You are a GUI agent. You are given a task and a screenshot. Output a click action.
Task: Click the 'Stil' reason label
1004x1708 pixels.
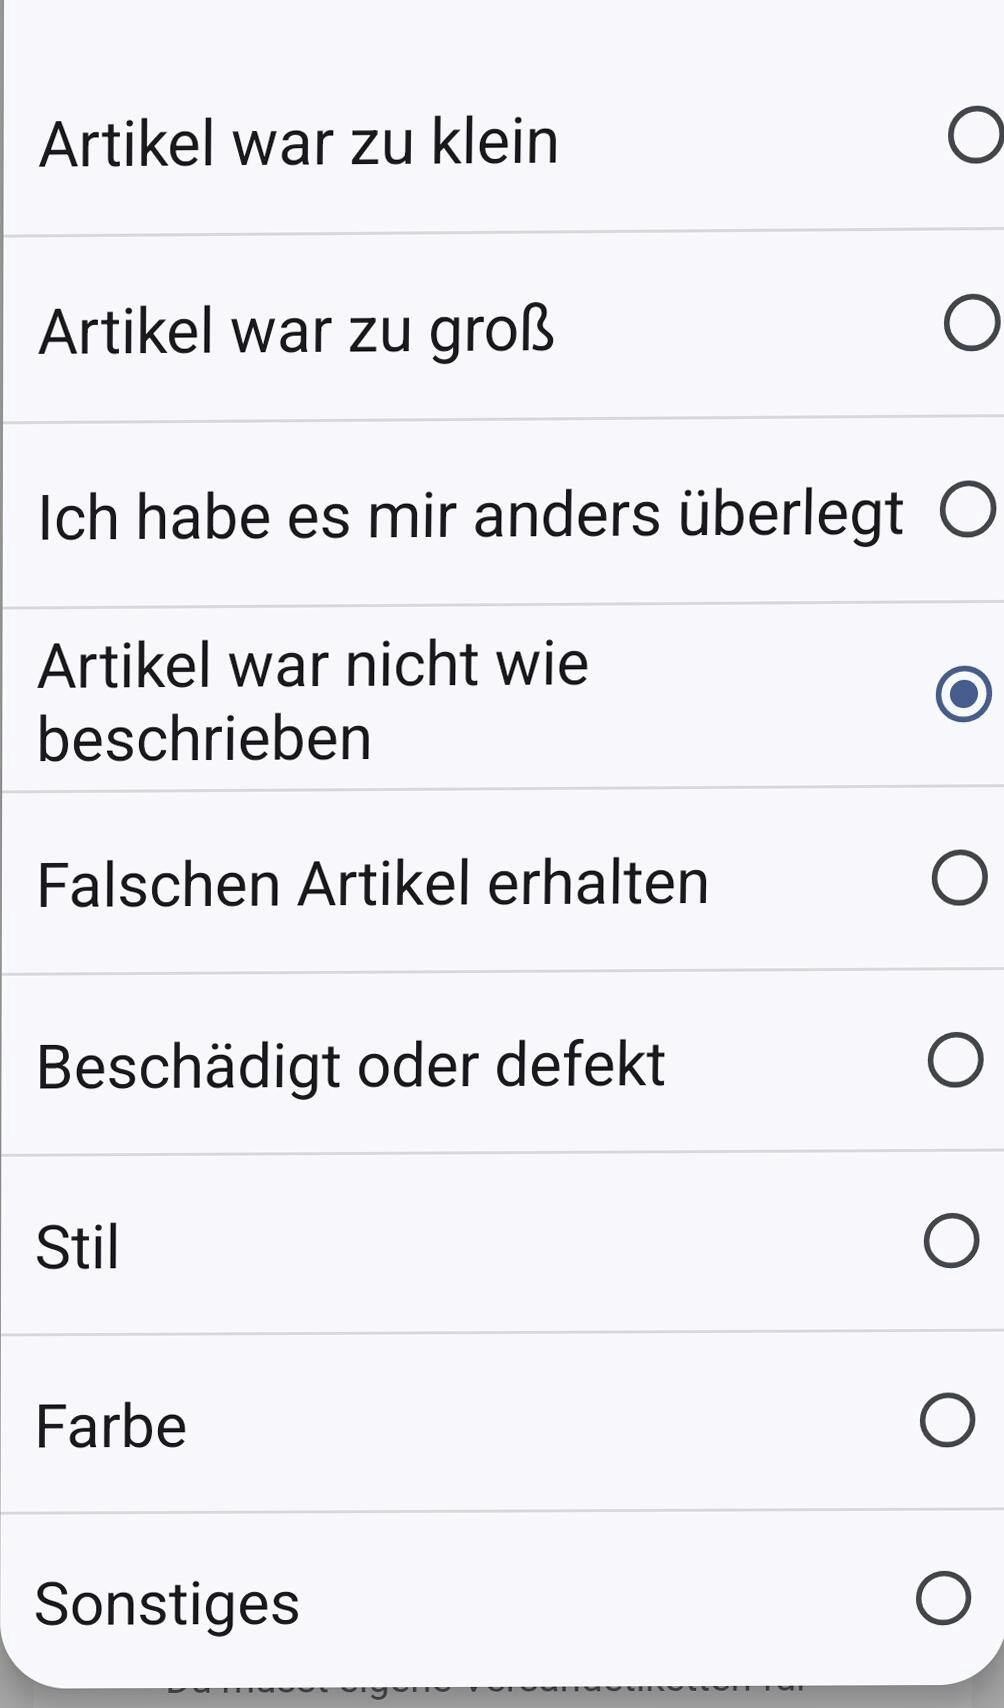[x=77, y=1248]
